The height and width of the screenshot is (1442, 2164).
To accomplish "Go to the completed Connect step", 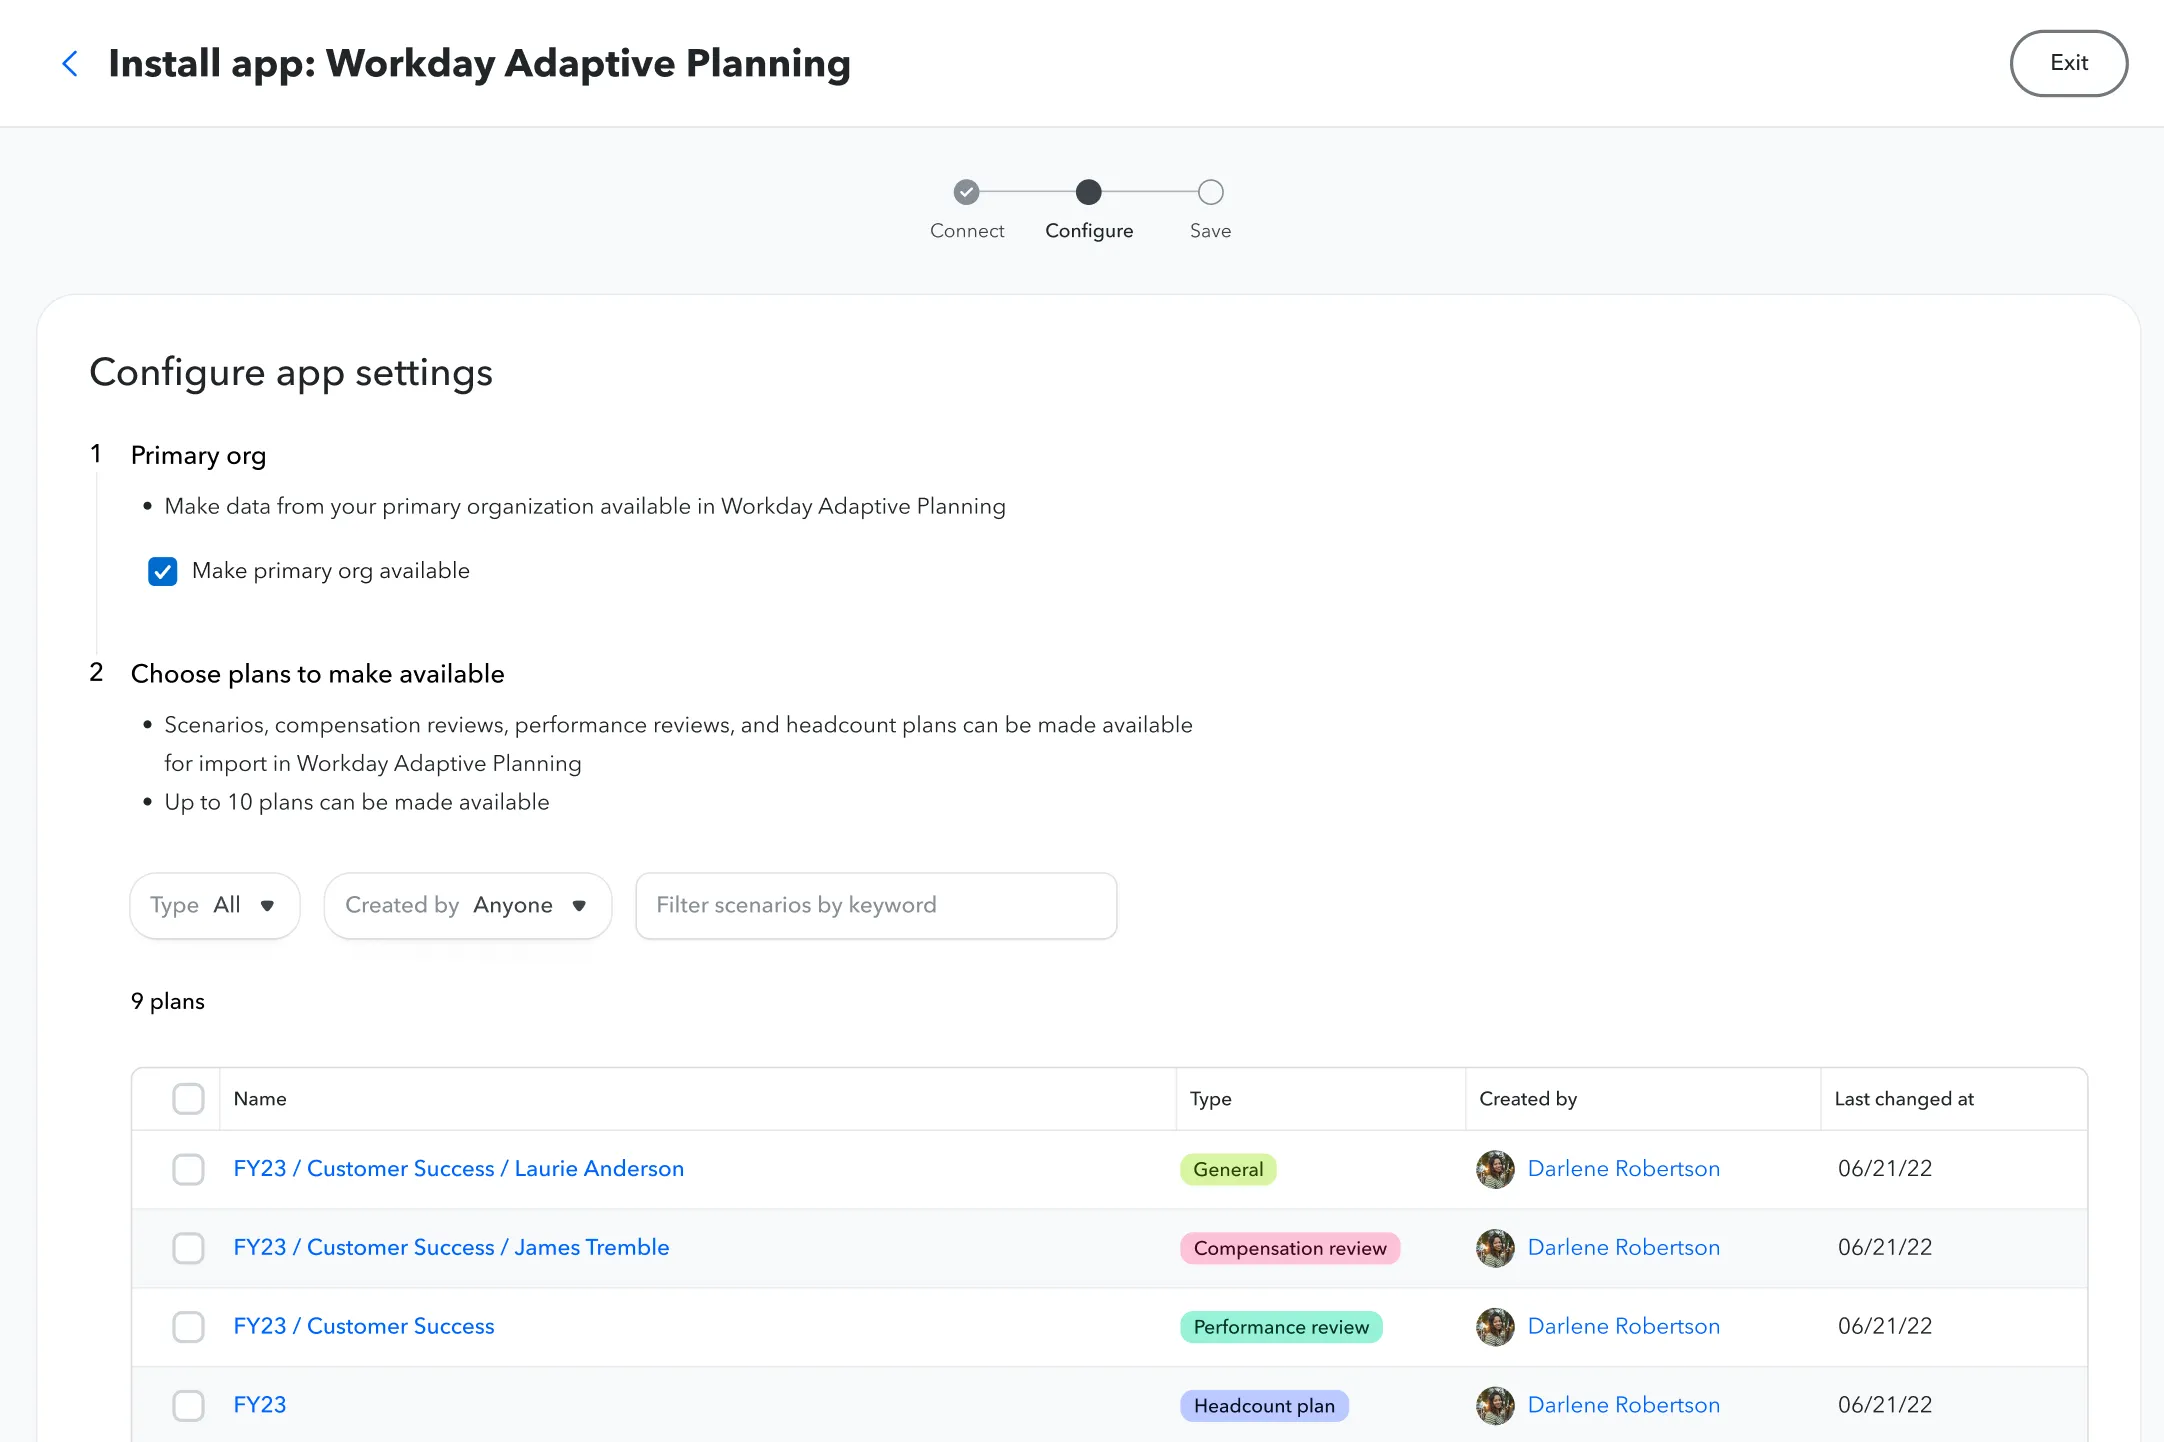I will pos(966,191).
